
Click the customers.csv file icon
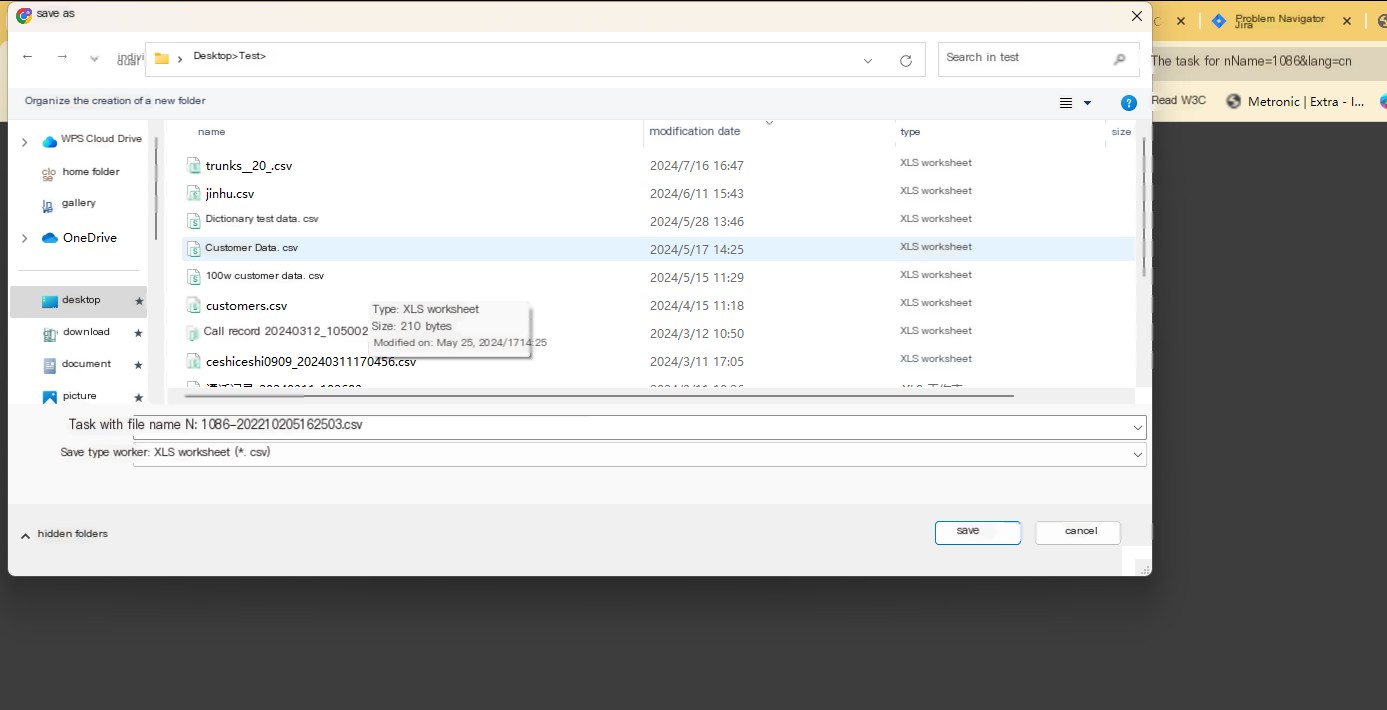[194, 306]
